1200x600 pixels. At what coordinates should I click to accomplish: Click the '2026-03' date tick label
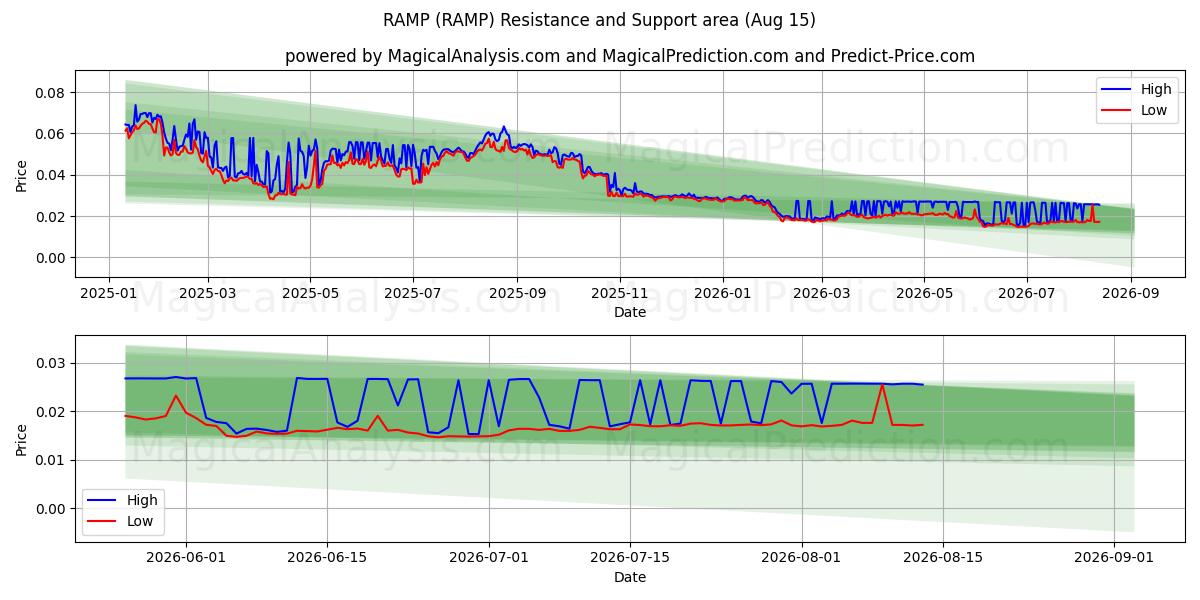[822, 294]
